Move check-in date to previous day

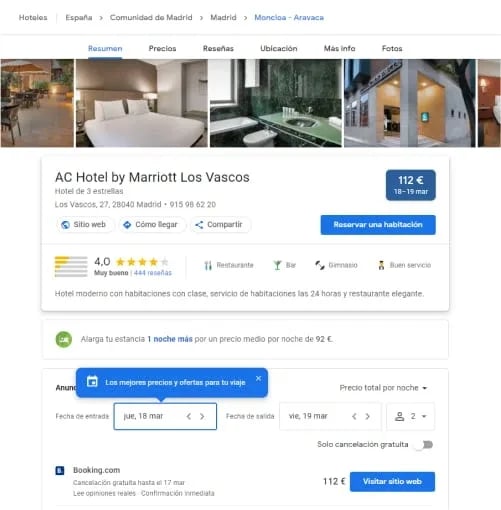click(189, 416)
